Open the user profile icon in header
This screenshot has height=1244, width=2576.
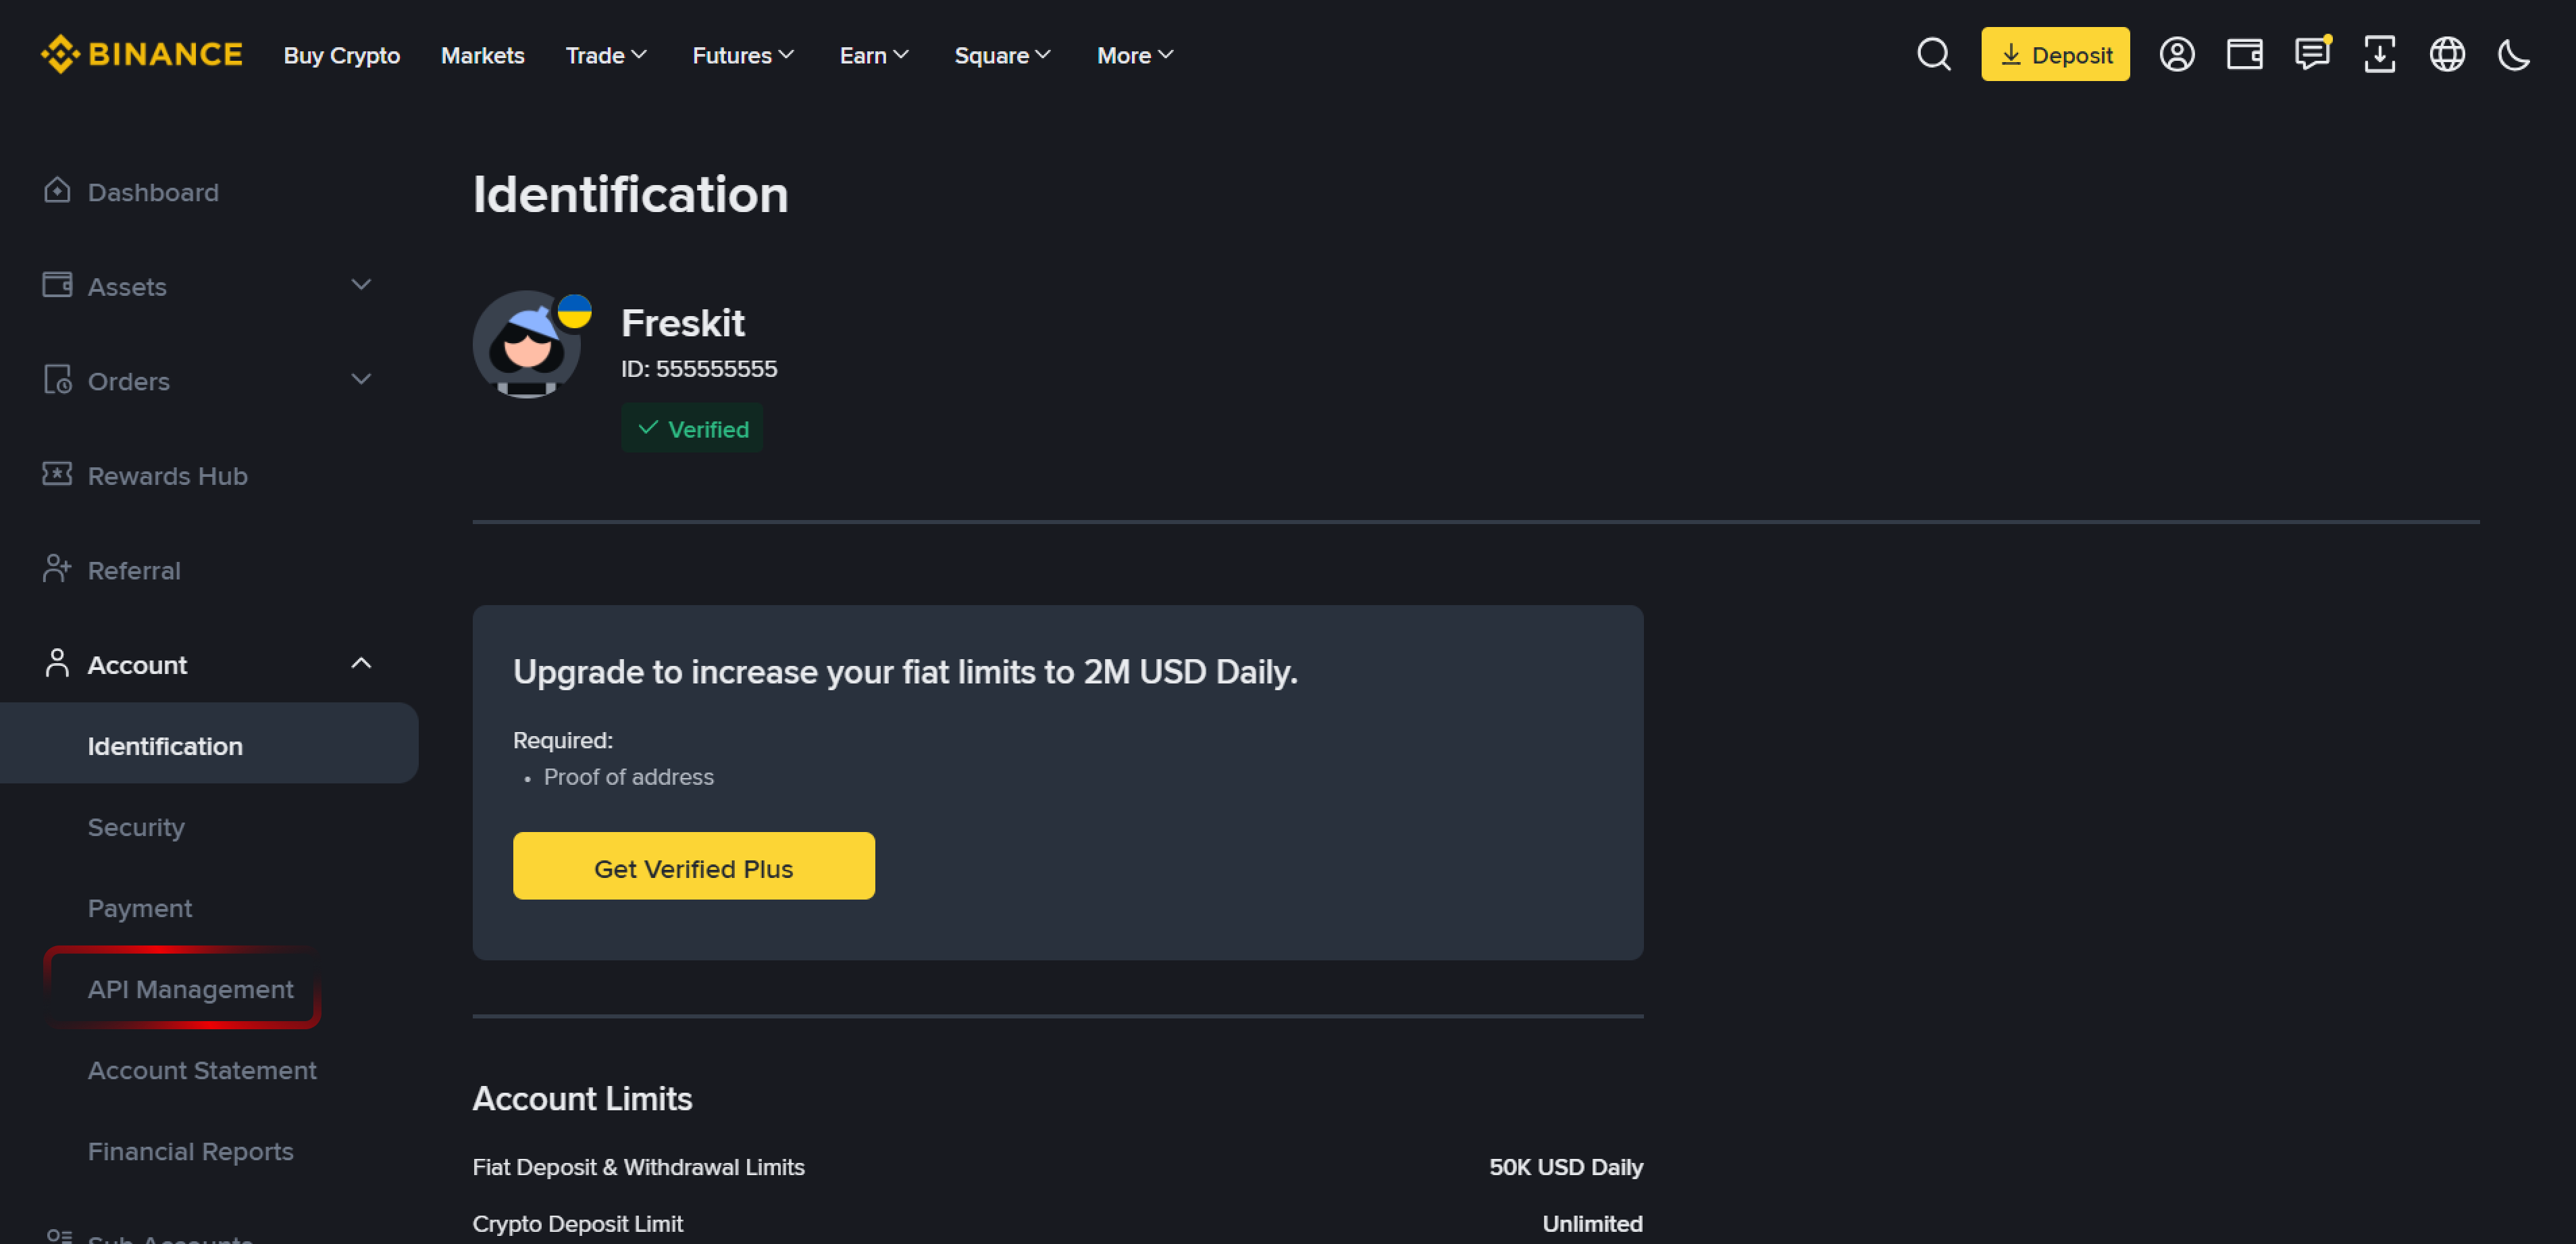tap(2176, 54)
